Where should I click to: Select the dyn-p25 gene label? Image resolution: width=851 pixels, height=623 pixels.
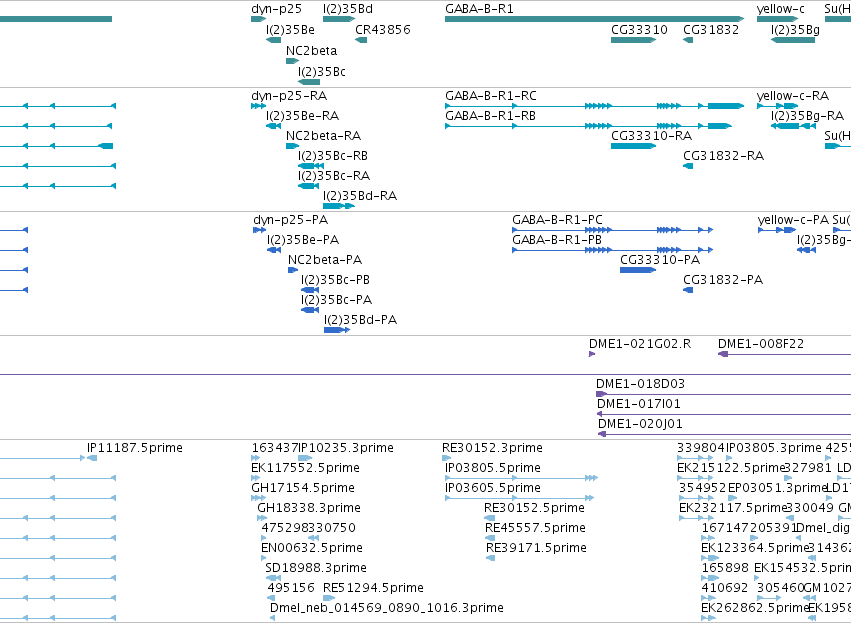276,9
